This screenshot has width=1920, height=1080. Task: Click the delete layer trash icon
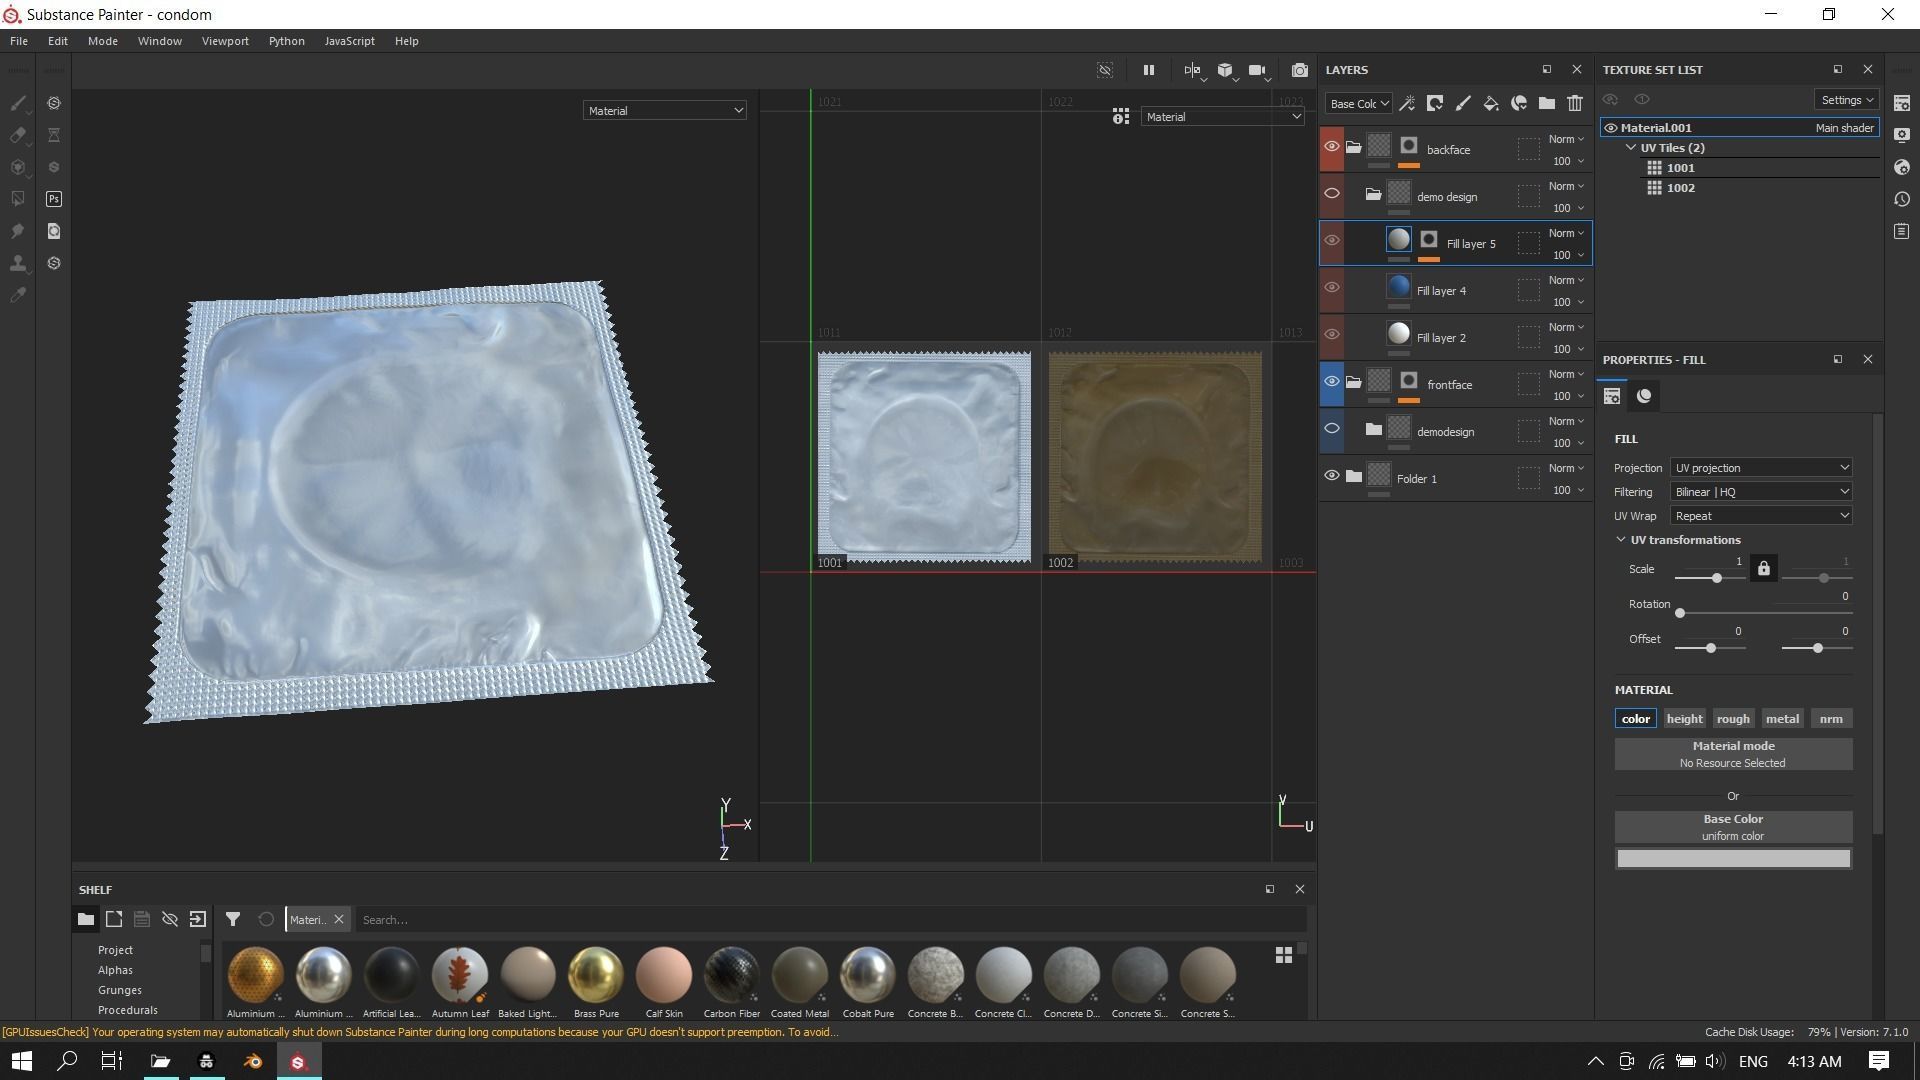click(1575, 103)
